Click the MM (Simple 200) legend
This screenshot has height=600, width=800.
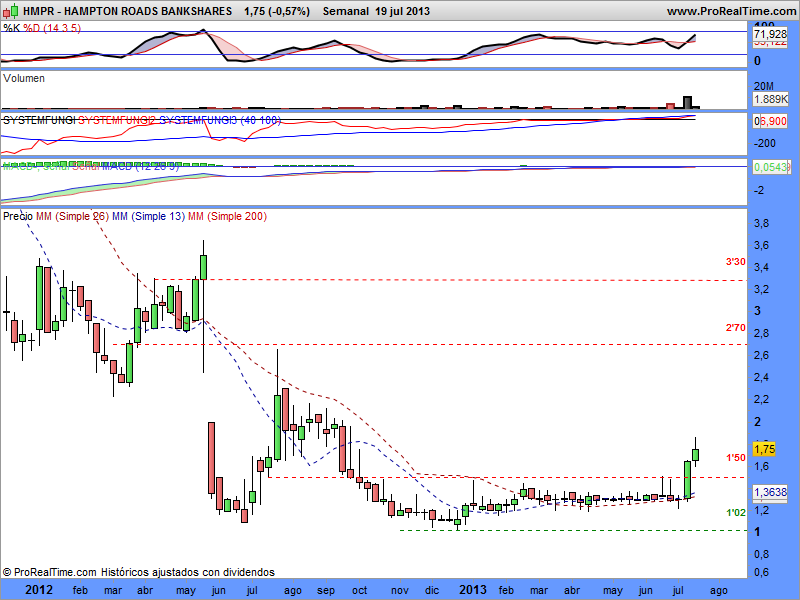[x=228, y=216]
